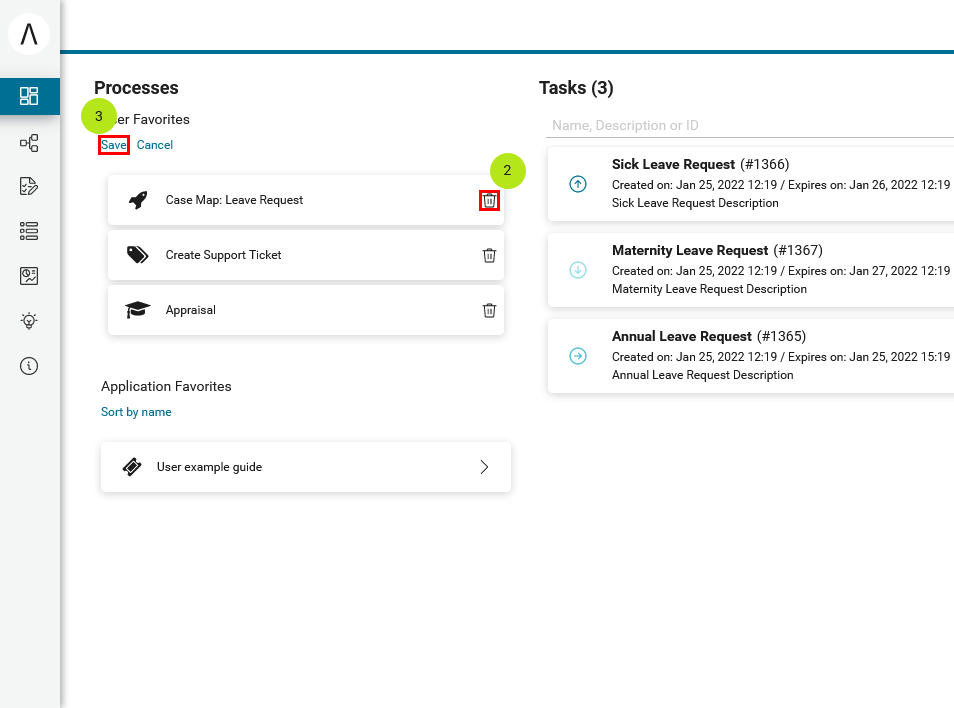Image resolution: width=954 pixels, height=708 pixels.
Task: Click the up-arrow priority icon of Sick Leave Request
Action: [578, 184]
